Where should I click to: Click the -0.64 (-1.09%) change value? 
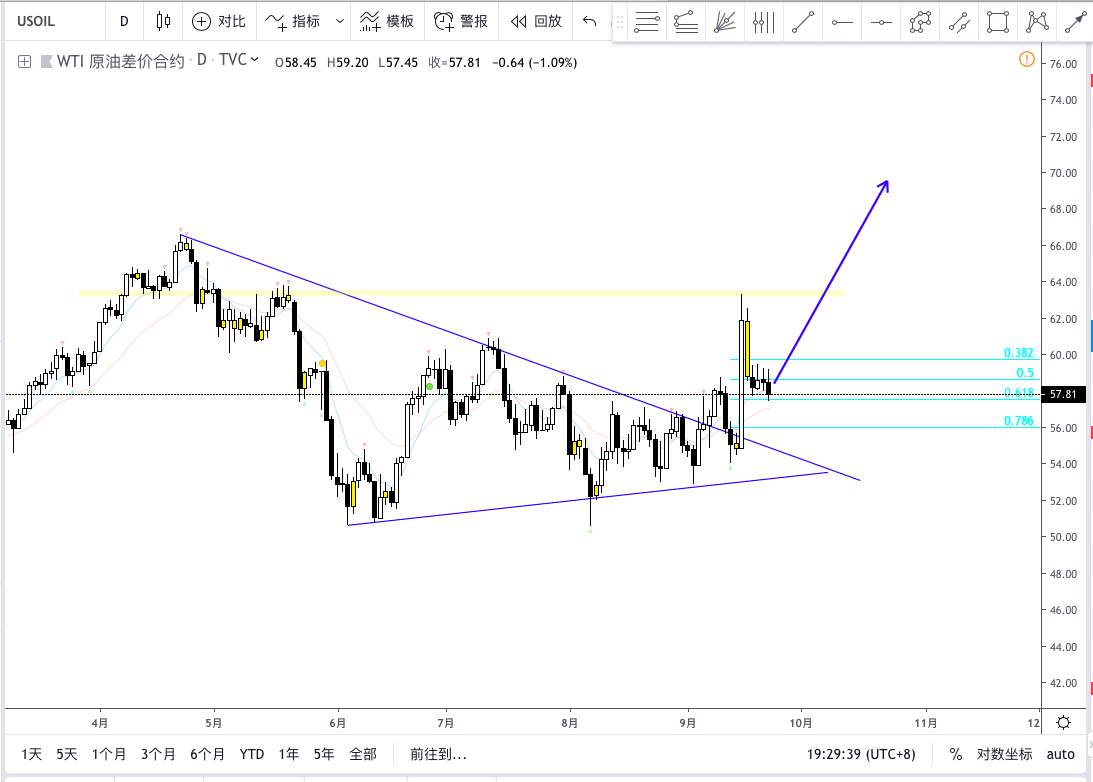[x=535, y=62]
